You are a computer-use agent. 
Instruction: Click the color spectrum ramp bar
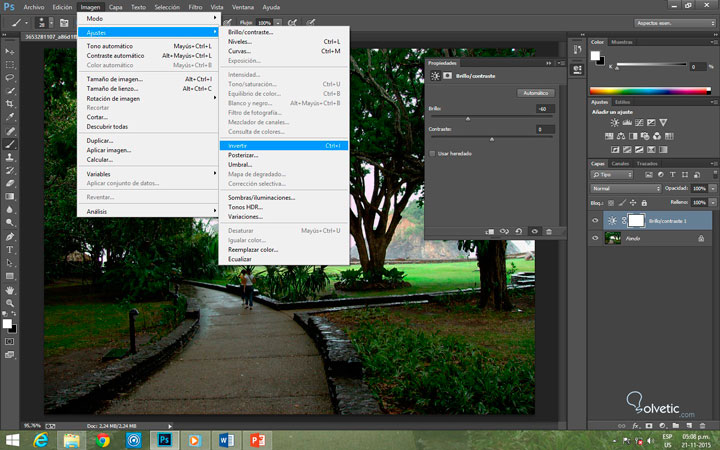tap(650, 91)
